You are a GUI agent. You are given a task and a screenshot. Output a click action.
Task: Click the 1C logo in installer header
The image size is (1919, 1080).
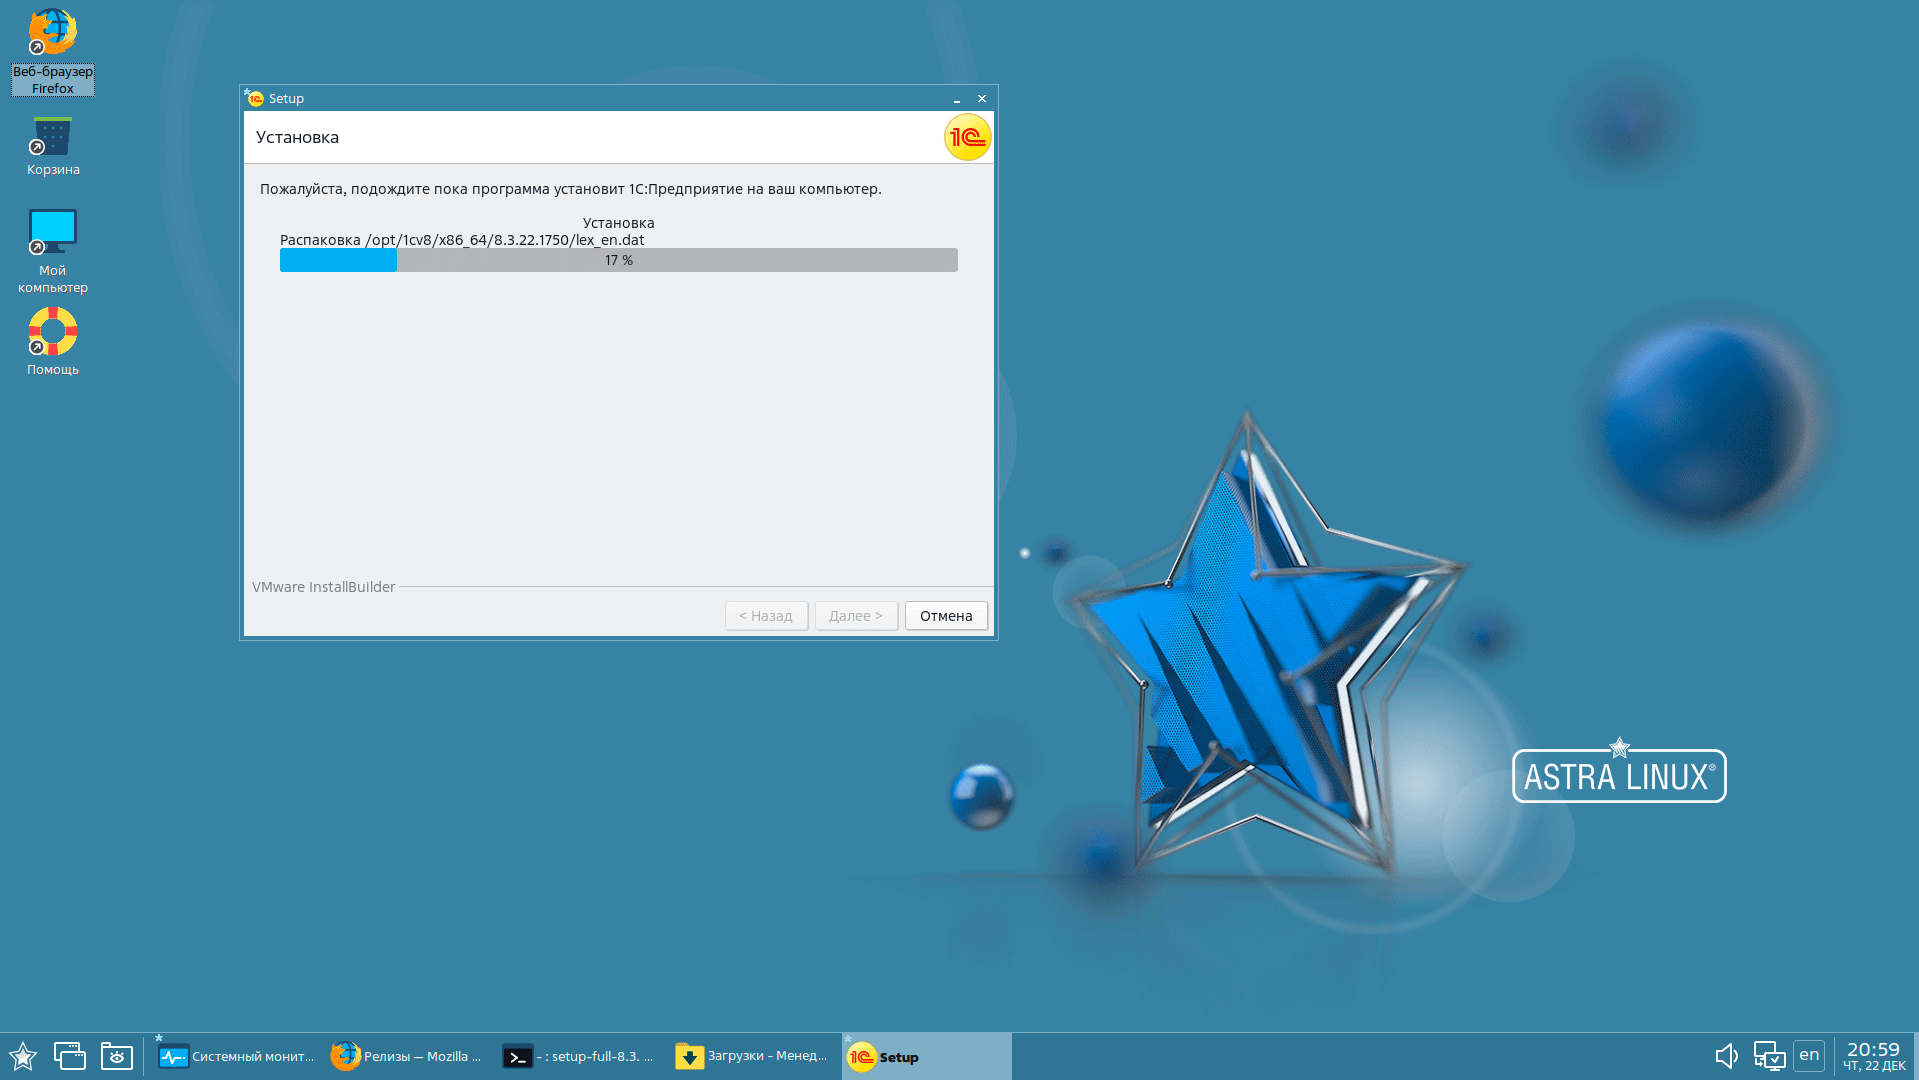point(967,138)
